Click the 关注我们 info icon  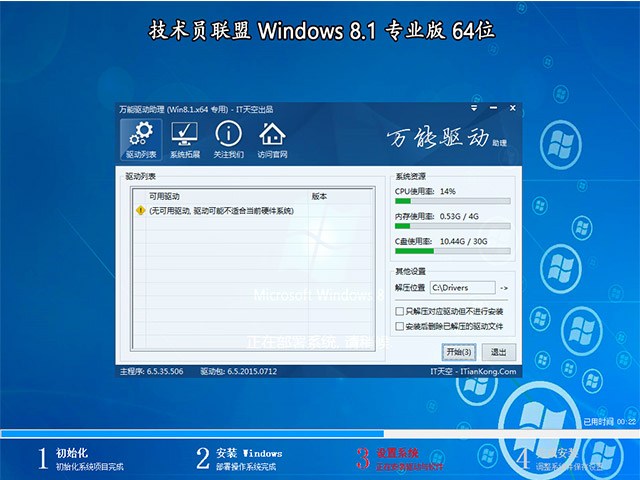click(x=229, y=139)
